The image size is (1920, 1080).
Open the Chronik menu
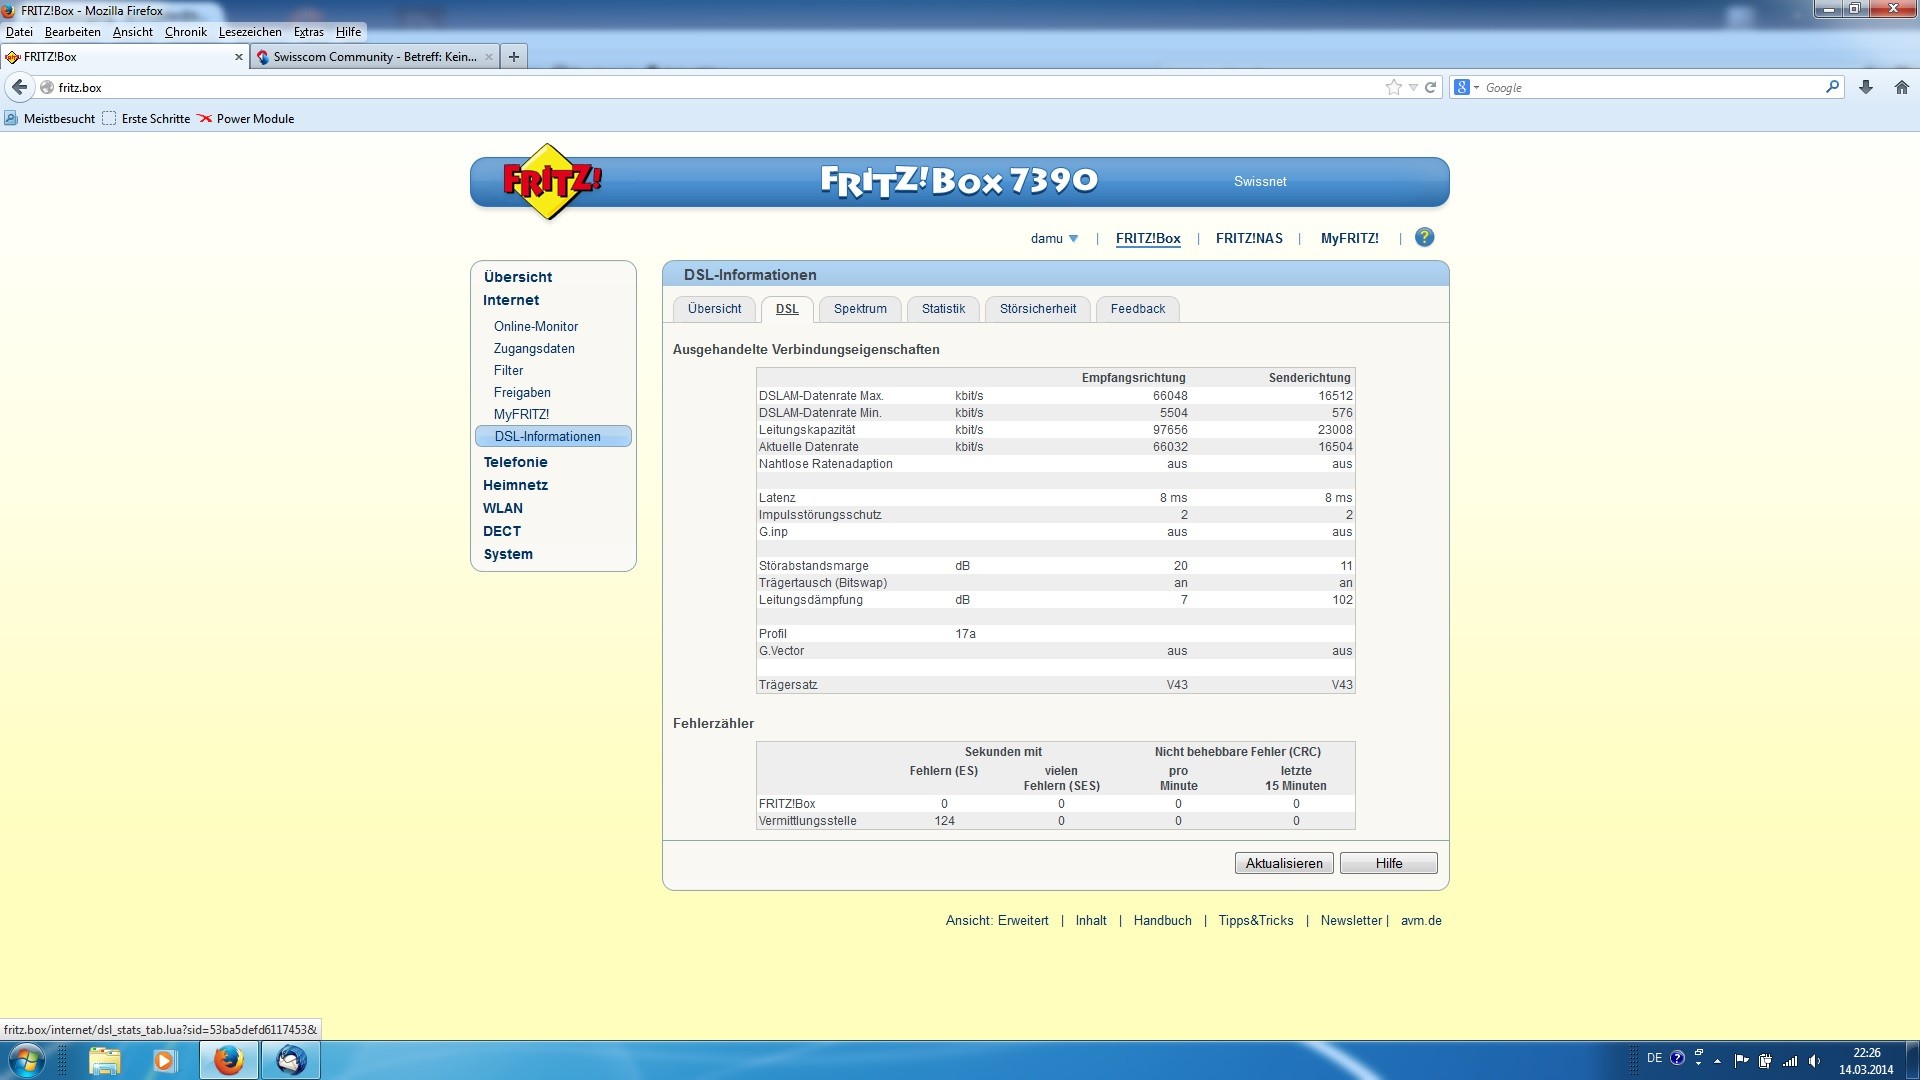(185, 32)
